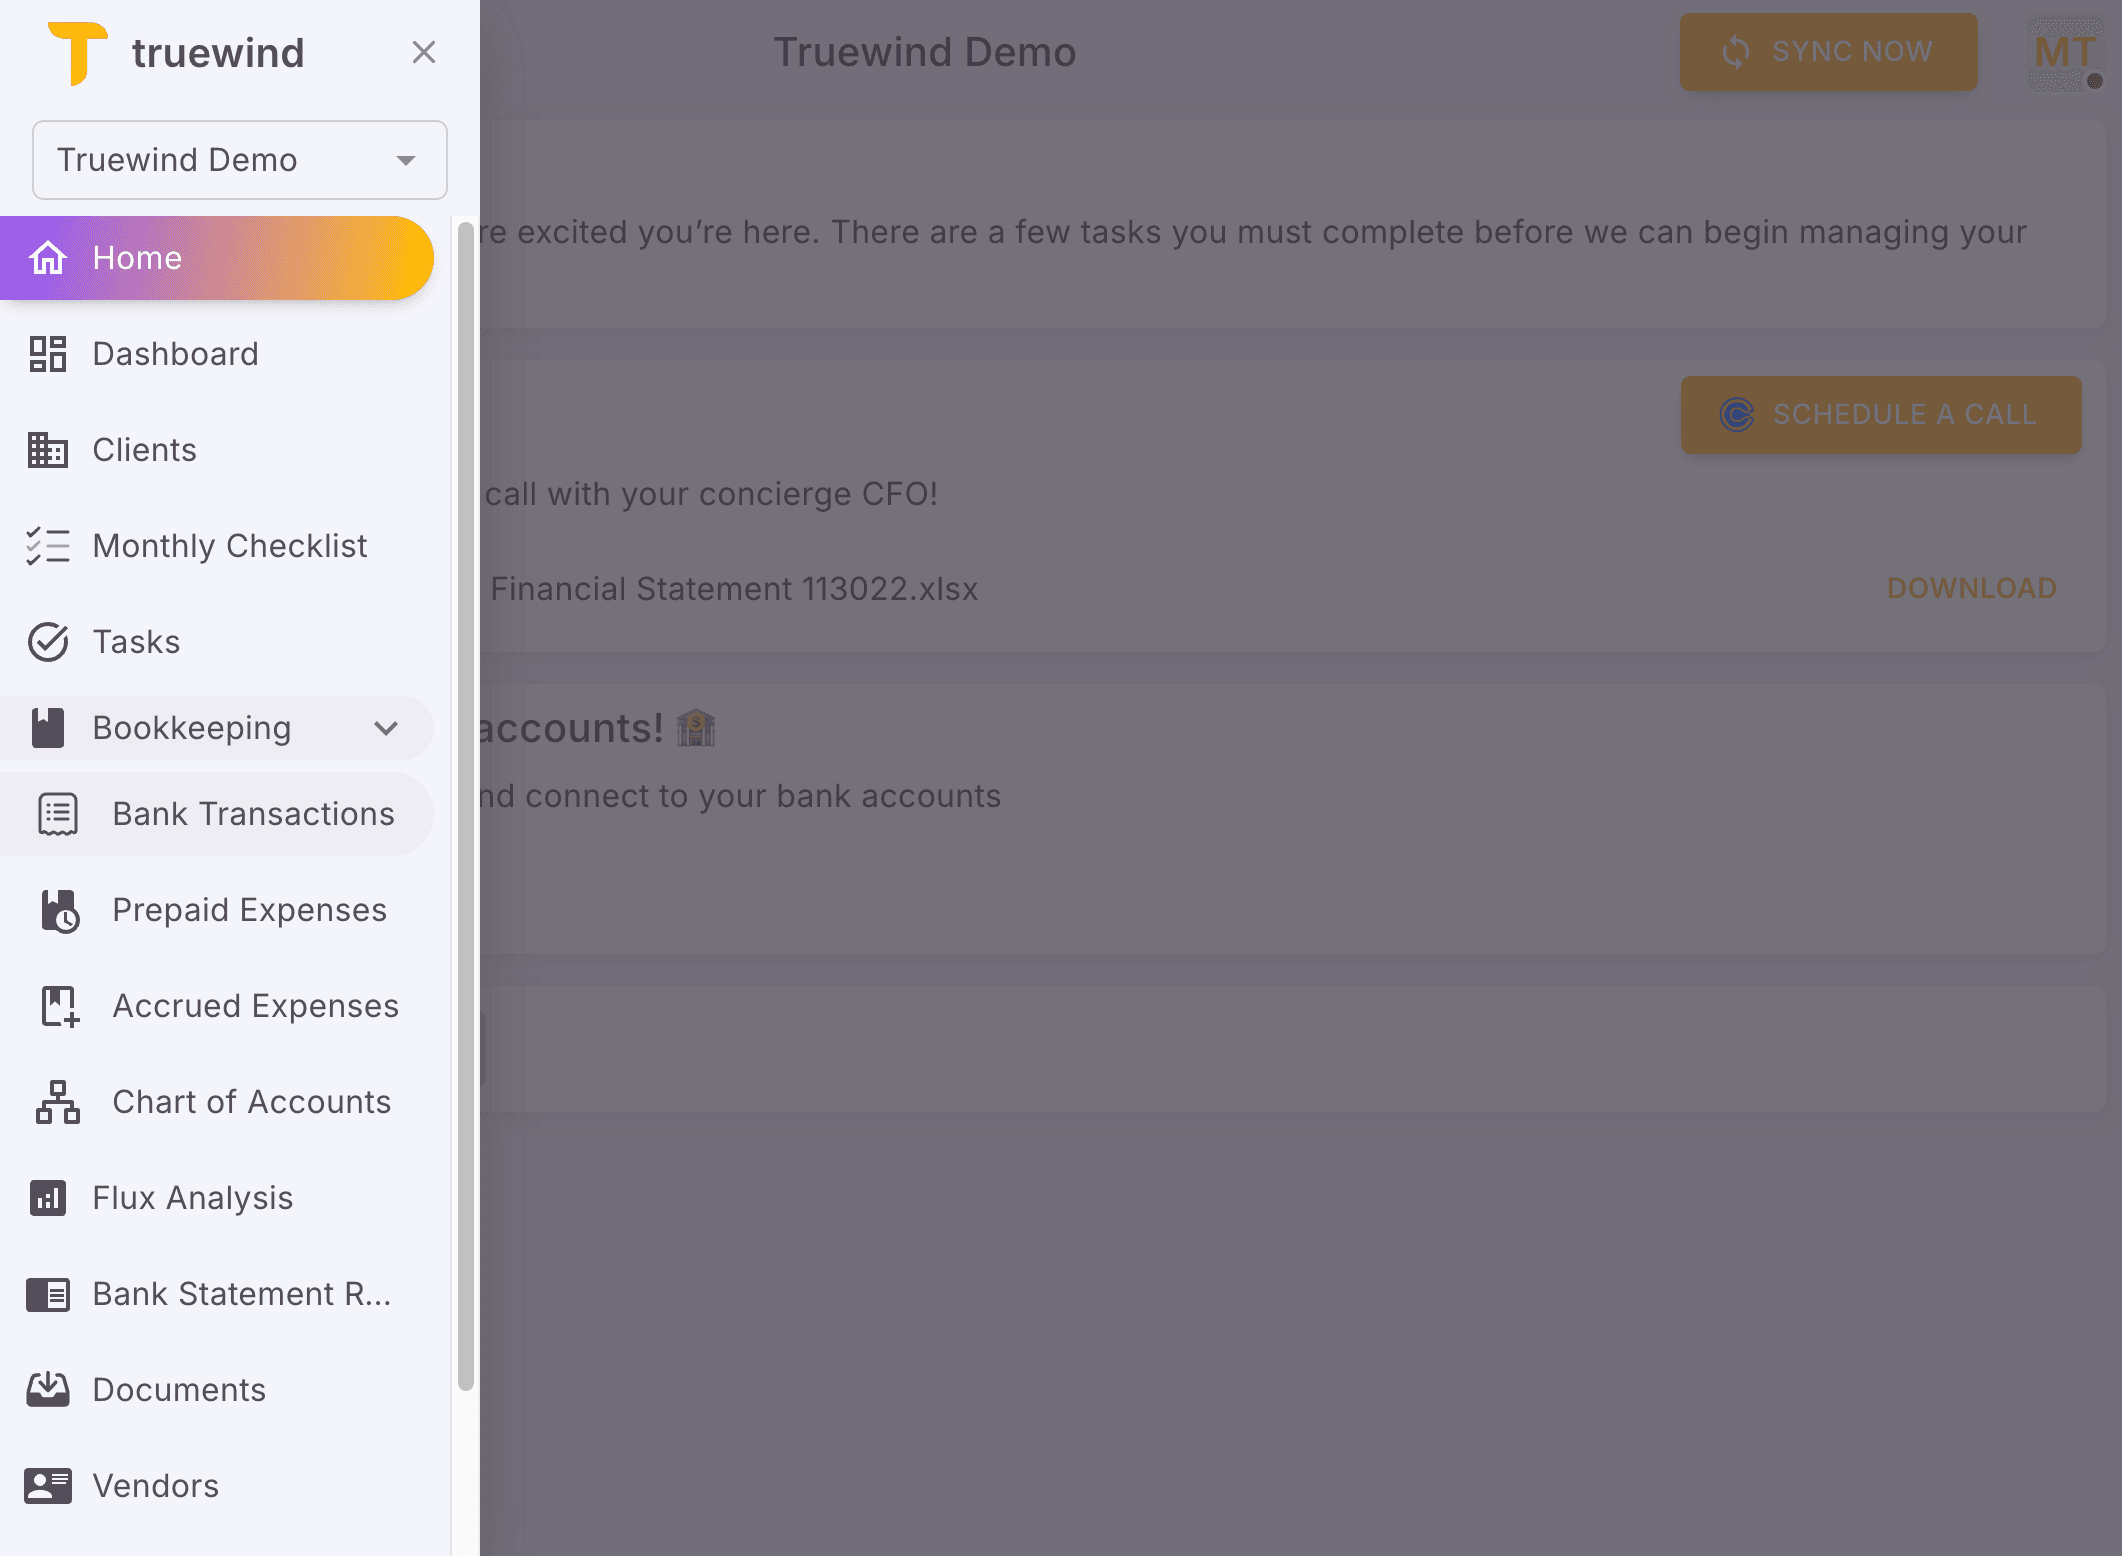This screenshot has width=2122, height=1556.
Task: Collapse the Bookkeeping section
Action: [386, 728]
